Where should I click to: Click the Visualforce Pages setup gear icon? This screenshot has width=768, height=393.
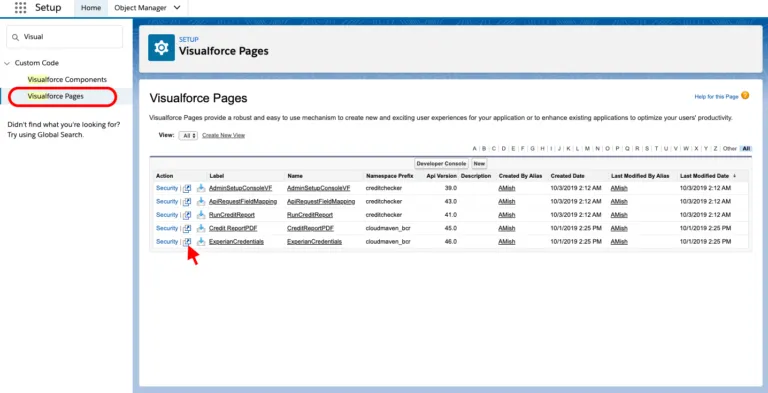click(x=161, y=48)
